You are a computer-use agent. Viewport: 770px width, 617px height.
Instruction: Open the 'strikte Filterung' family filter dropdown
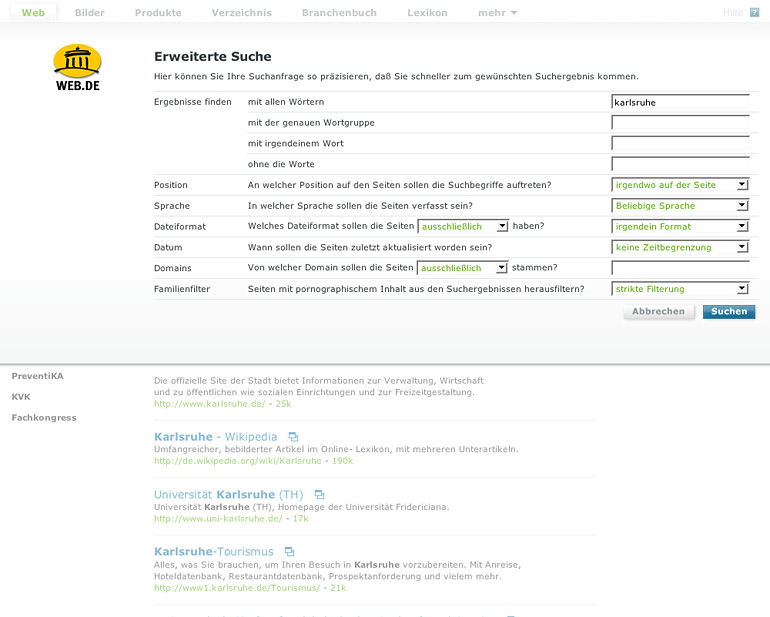coord(680,289)
